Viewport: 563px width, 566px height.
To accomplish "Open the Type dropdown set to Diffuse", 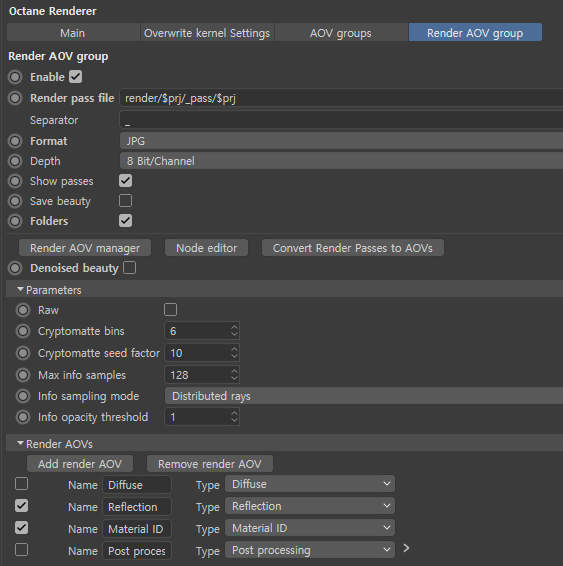I will 310,484.
